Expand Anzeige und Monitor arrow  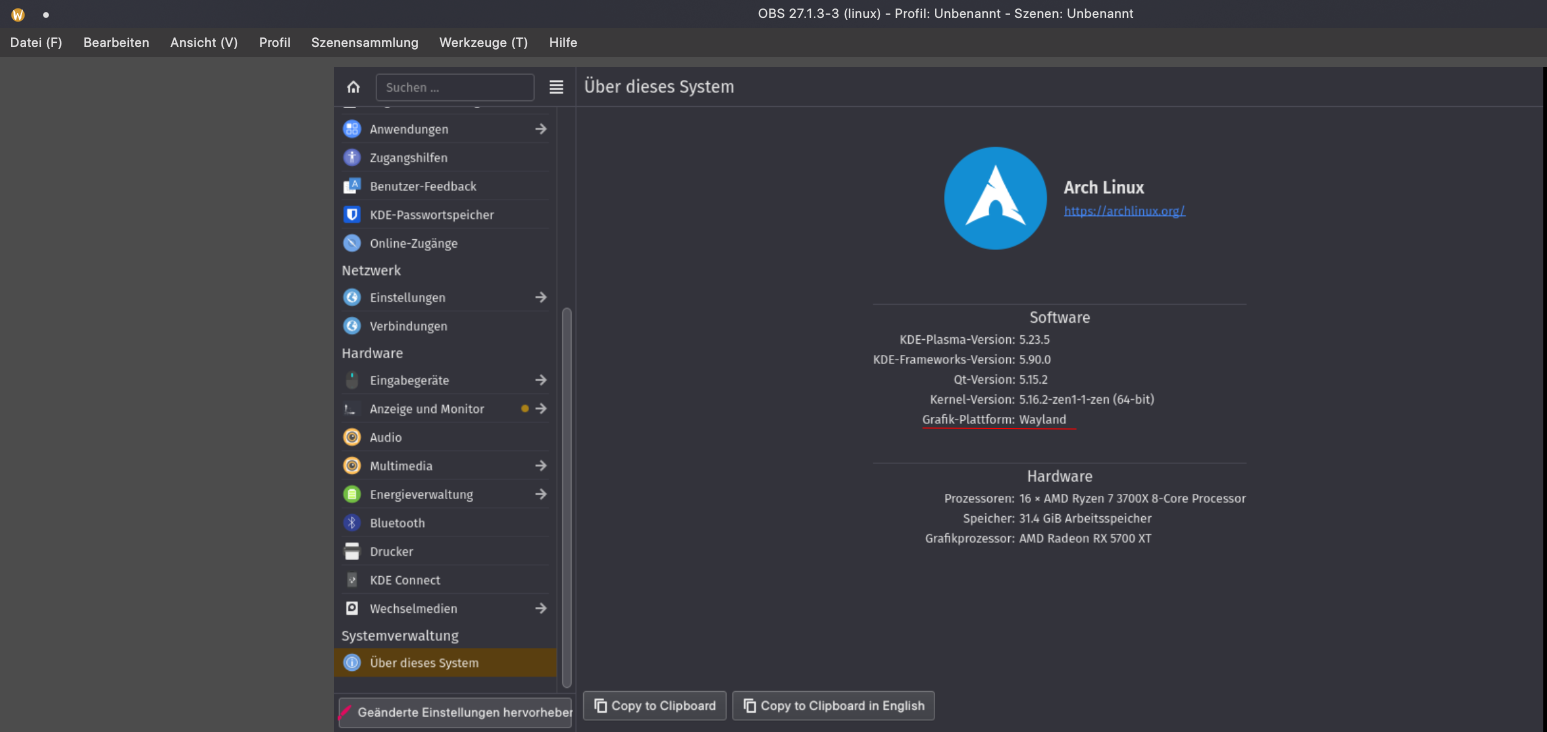pos(540,409)
